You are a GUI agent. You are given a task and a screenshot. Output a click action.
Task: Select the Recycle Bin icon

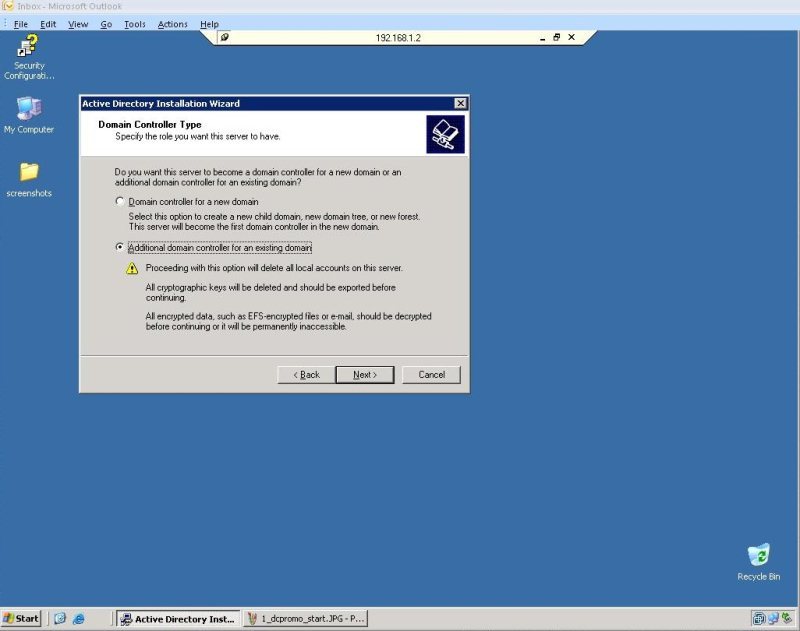click(759, 562)
